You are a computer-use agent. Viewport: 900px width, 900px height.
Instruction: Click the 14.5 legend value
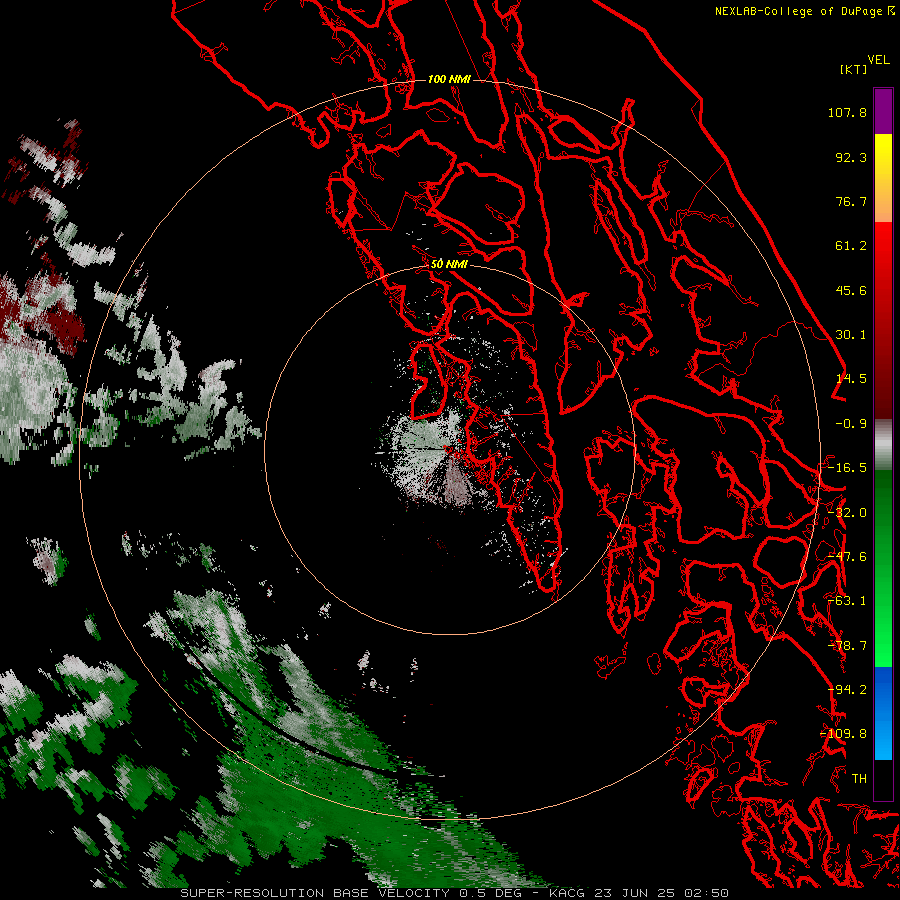851,379
